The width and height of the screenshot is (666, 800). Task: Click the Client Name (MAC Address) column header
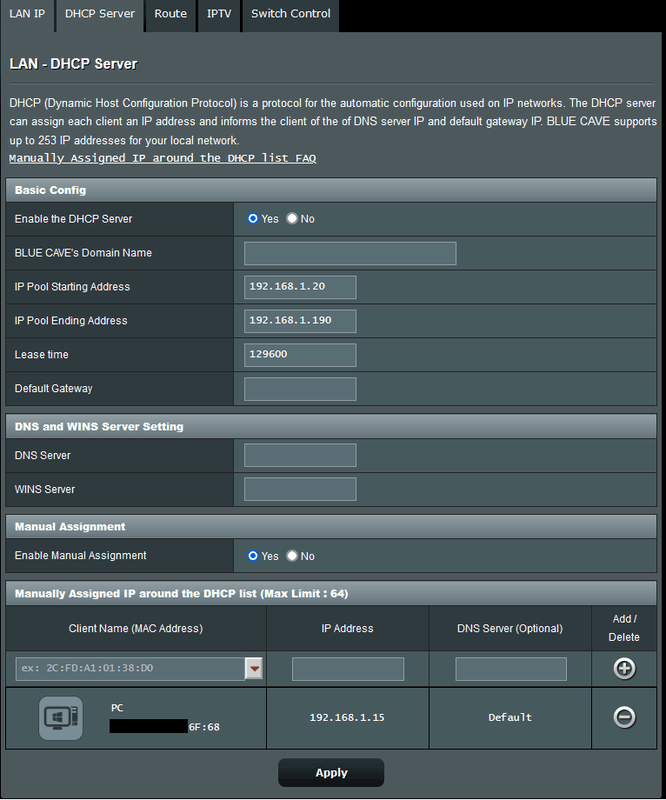click(x=136, y=629)
